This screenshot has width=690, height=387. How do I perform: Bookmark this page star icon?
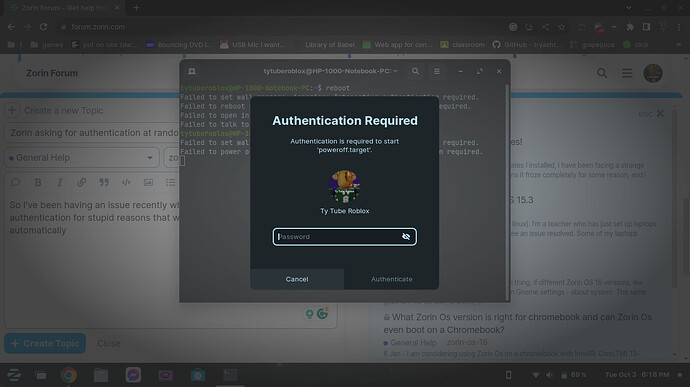click(562, 27)
